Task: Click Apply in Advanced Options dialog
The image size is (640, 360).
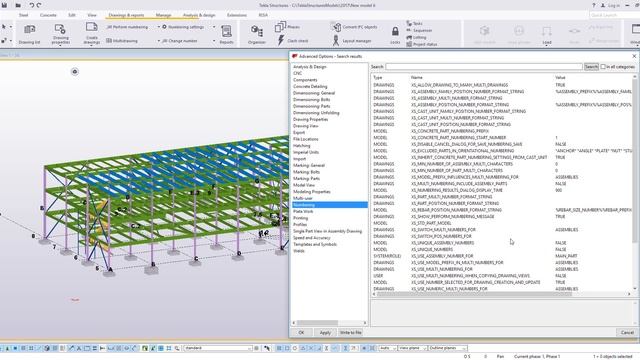Action: pyautogui.click(x=325, y=333)
